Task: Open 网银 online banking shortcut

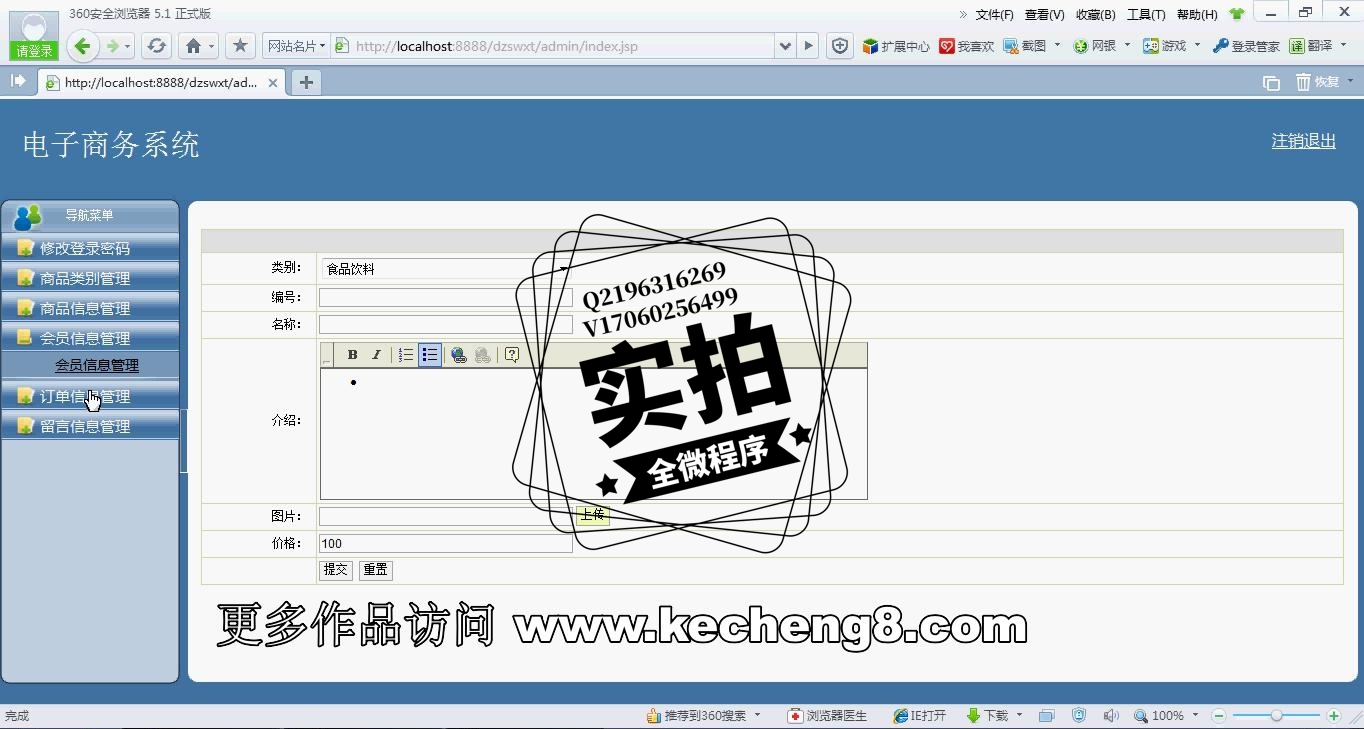Action: tap(1094, 46)
